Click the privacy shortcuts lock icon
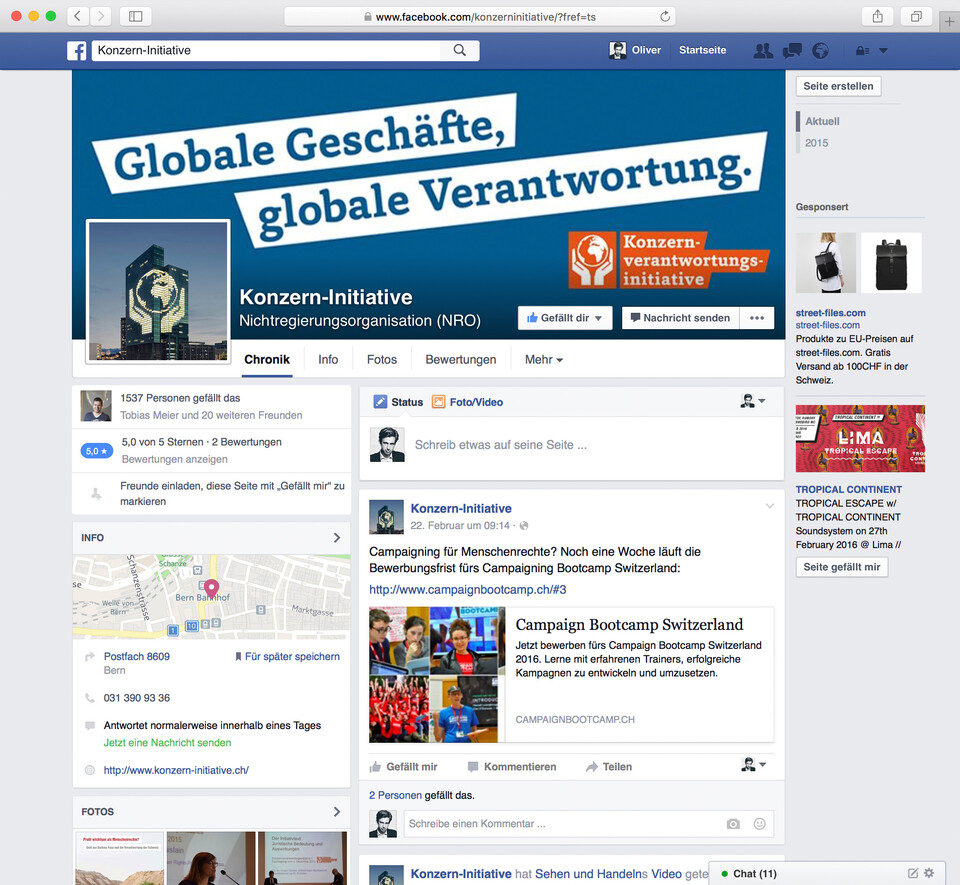 (860, 50)
